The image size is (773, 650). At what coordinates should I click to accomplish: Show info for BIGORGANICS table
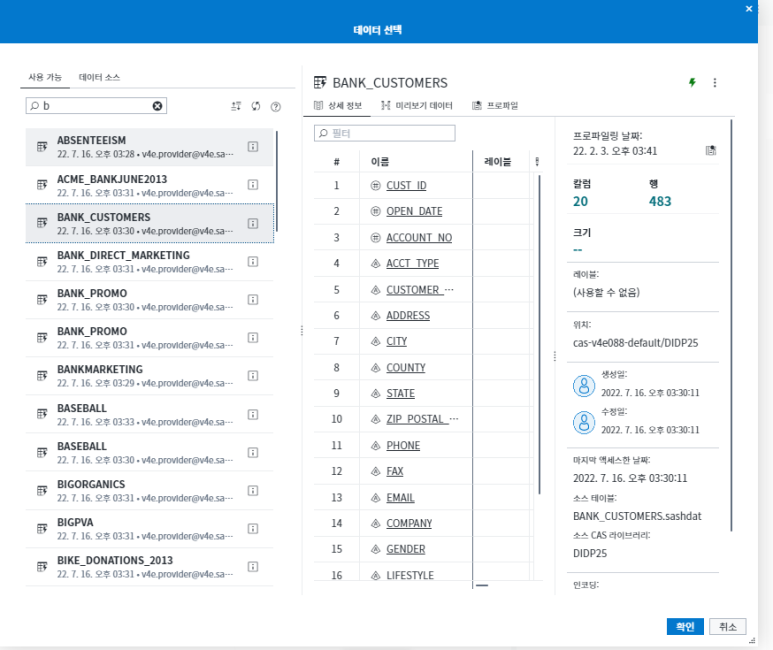(253, 490)
